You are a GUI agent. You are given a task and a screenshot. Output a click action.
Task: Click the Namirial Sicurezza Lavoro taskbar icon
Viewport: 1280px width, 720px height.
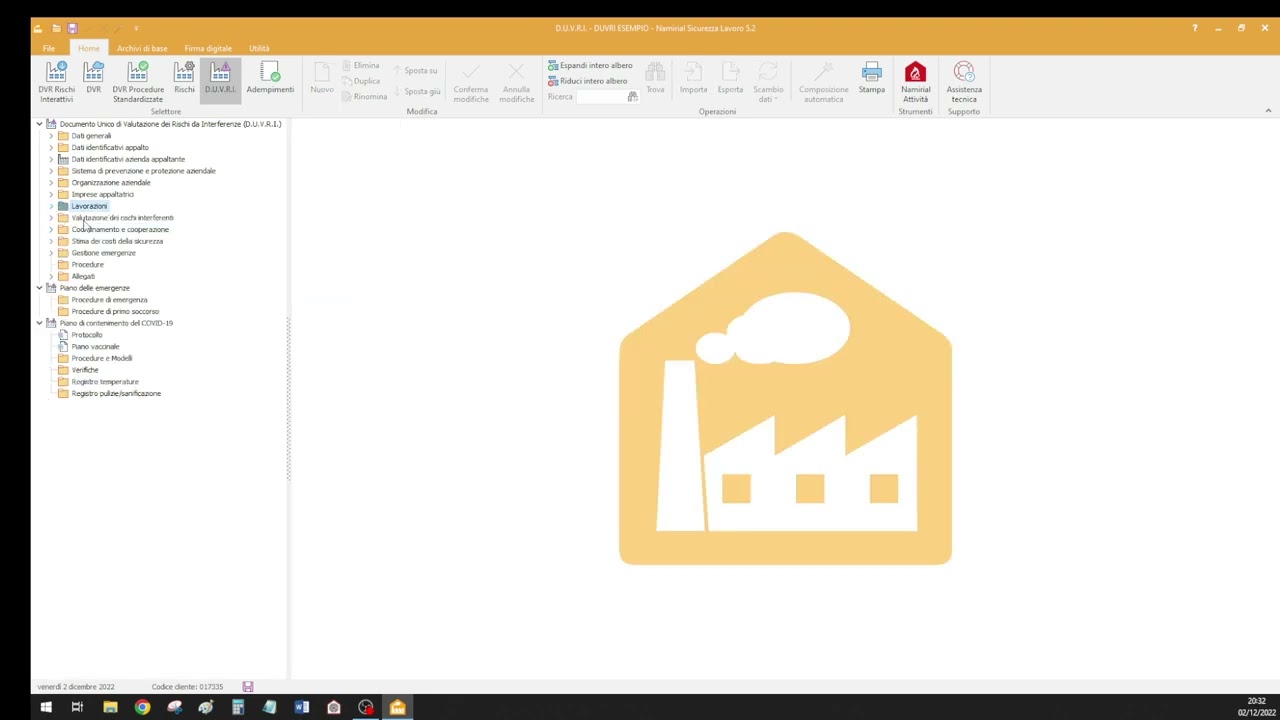(398, 707)
